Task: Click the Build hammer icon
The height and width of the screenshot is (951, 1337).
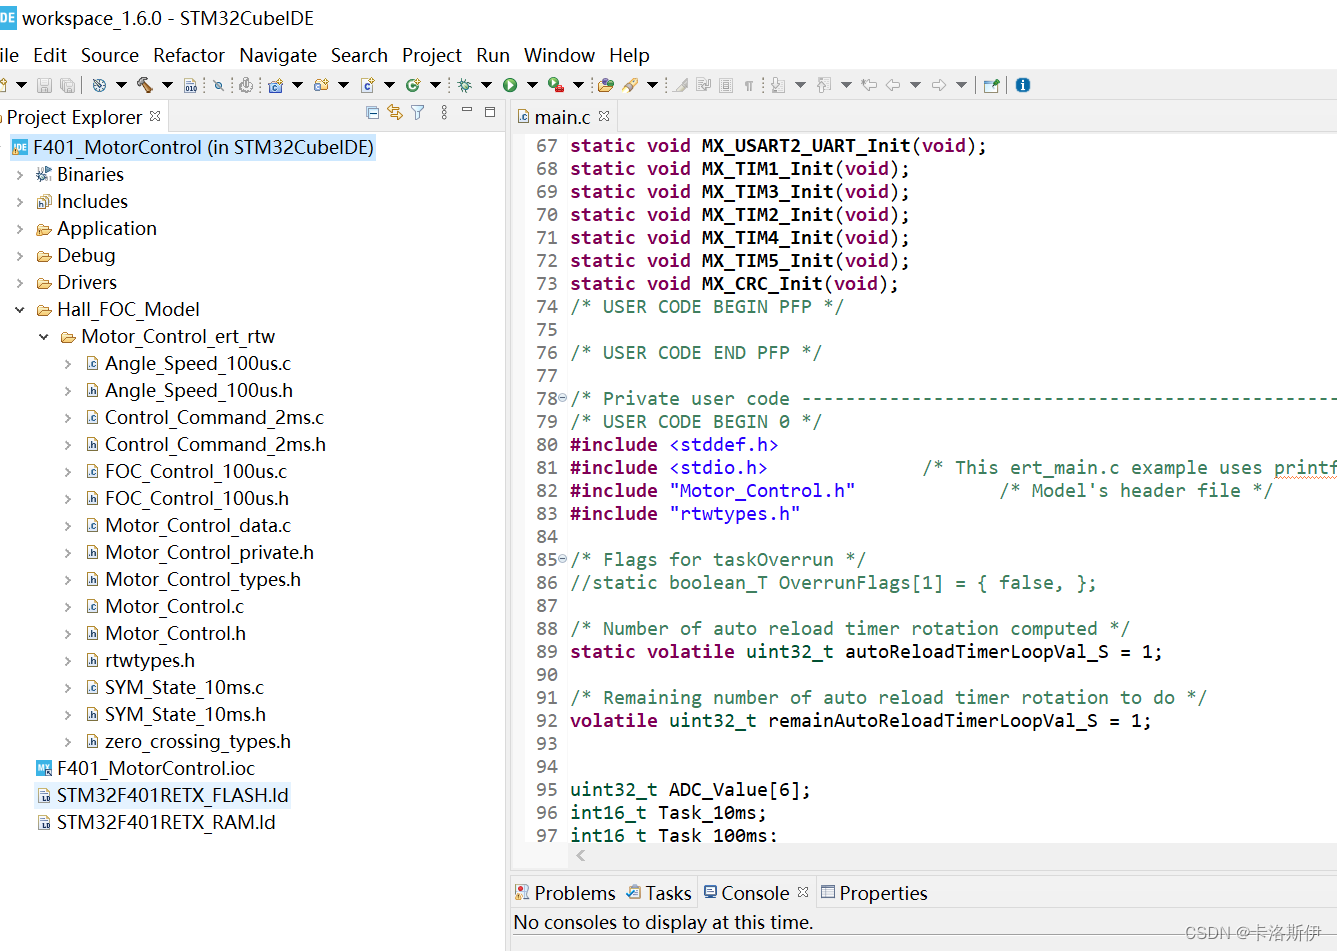Action: [145, 85]
